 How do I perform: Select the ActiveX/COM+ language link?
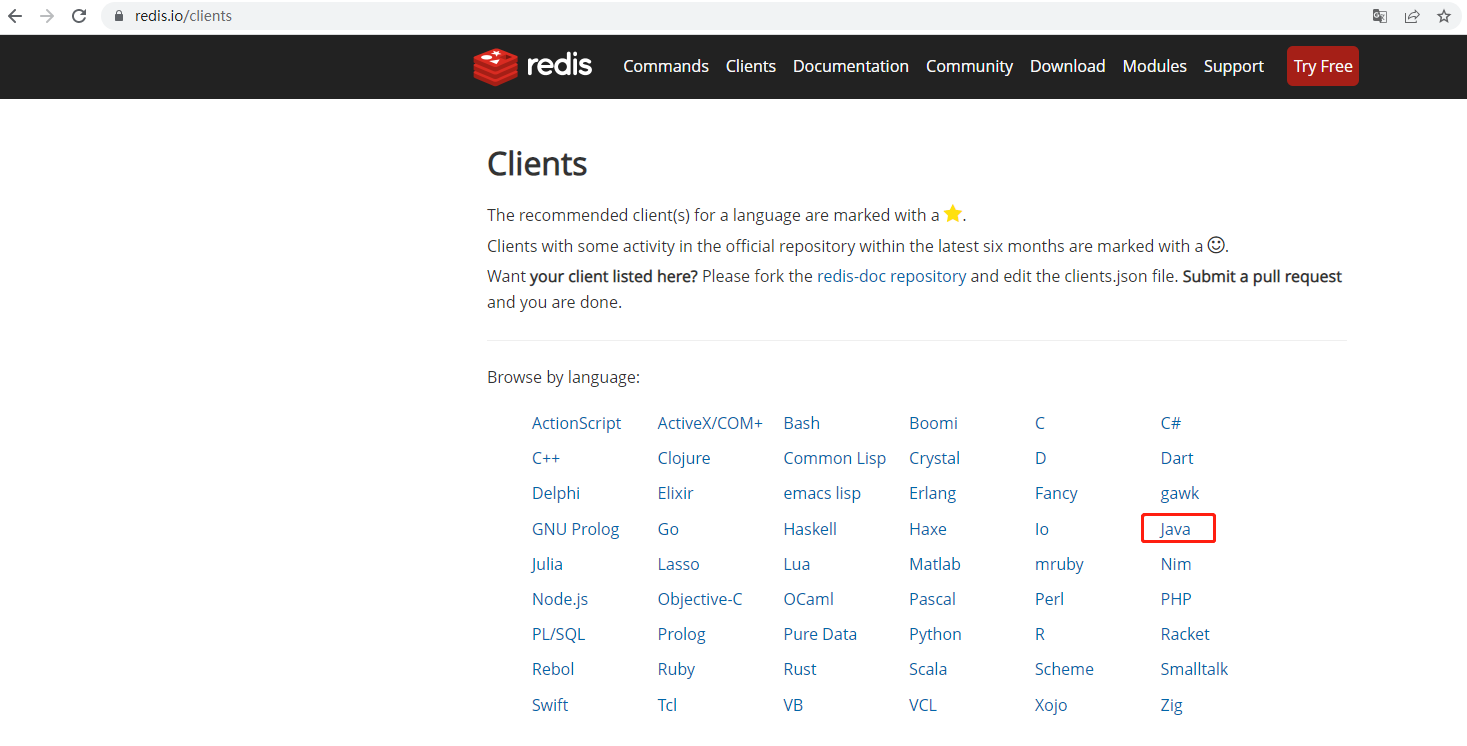tap(710, 423)
